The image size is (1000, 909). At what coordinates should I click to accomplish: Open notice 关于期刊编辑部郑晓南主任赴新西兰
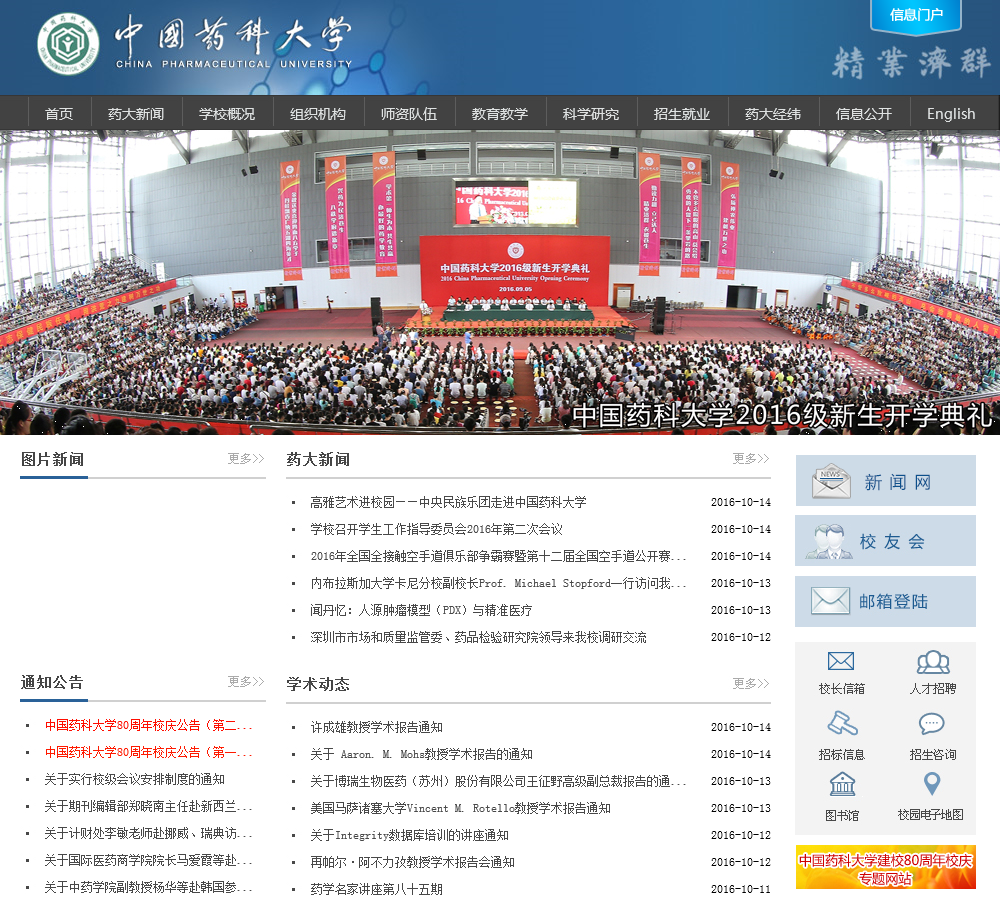click(149, 806)
